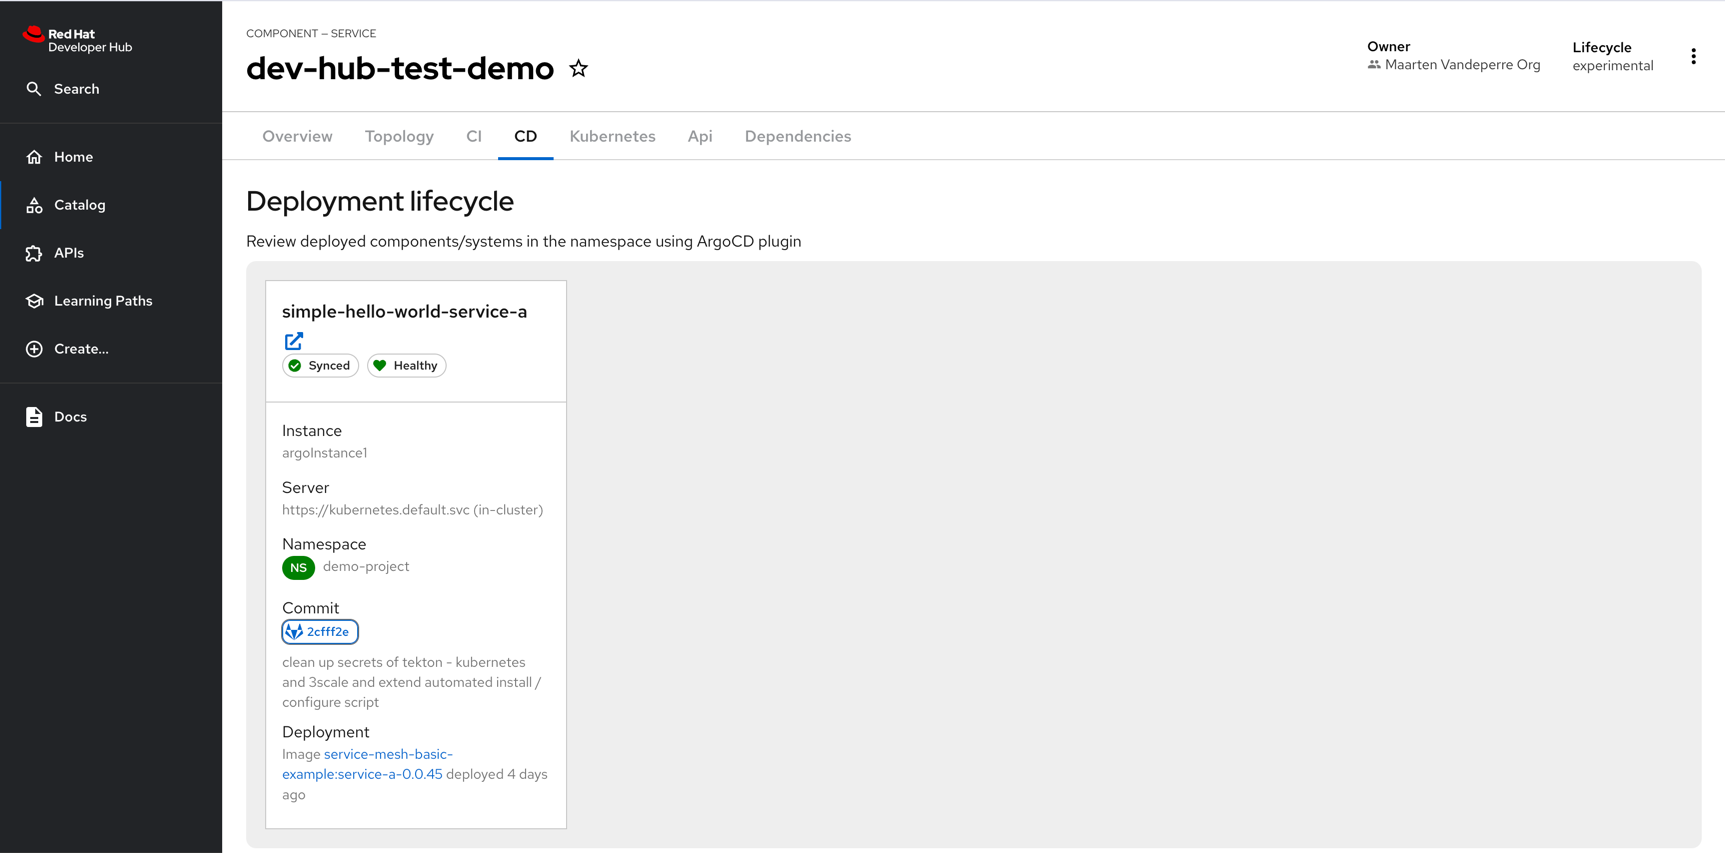Open image link service-mesh-basic-example:service-a-0.0.45
Image resolution: width=1725 pixels, height=853 pixels.
(x=367, y=764)
